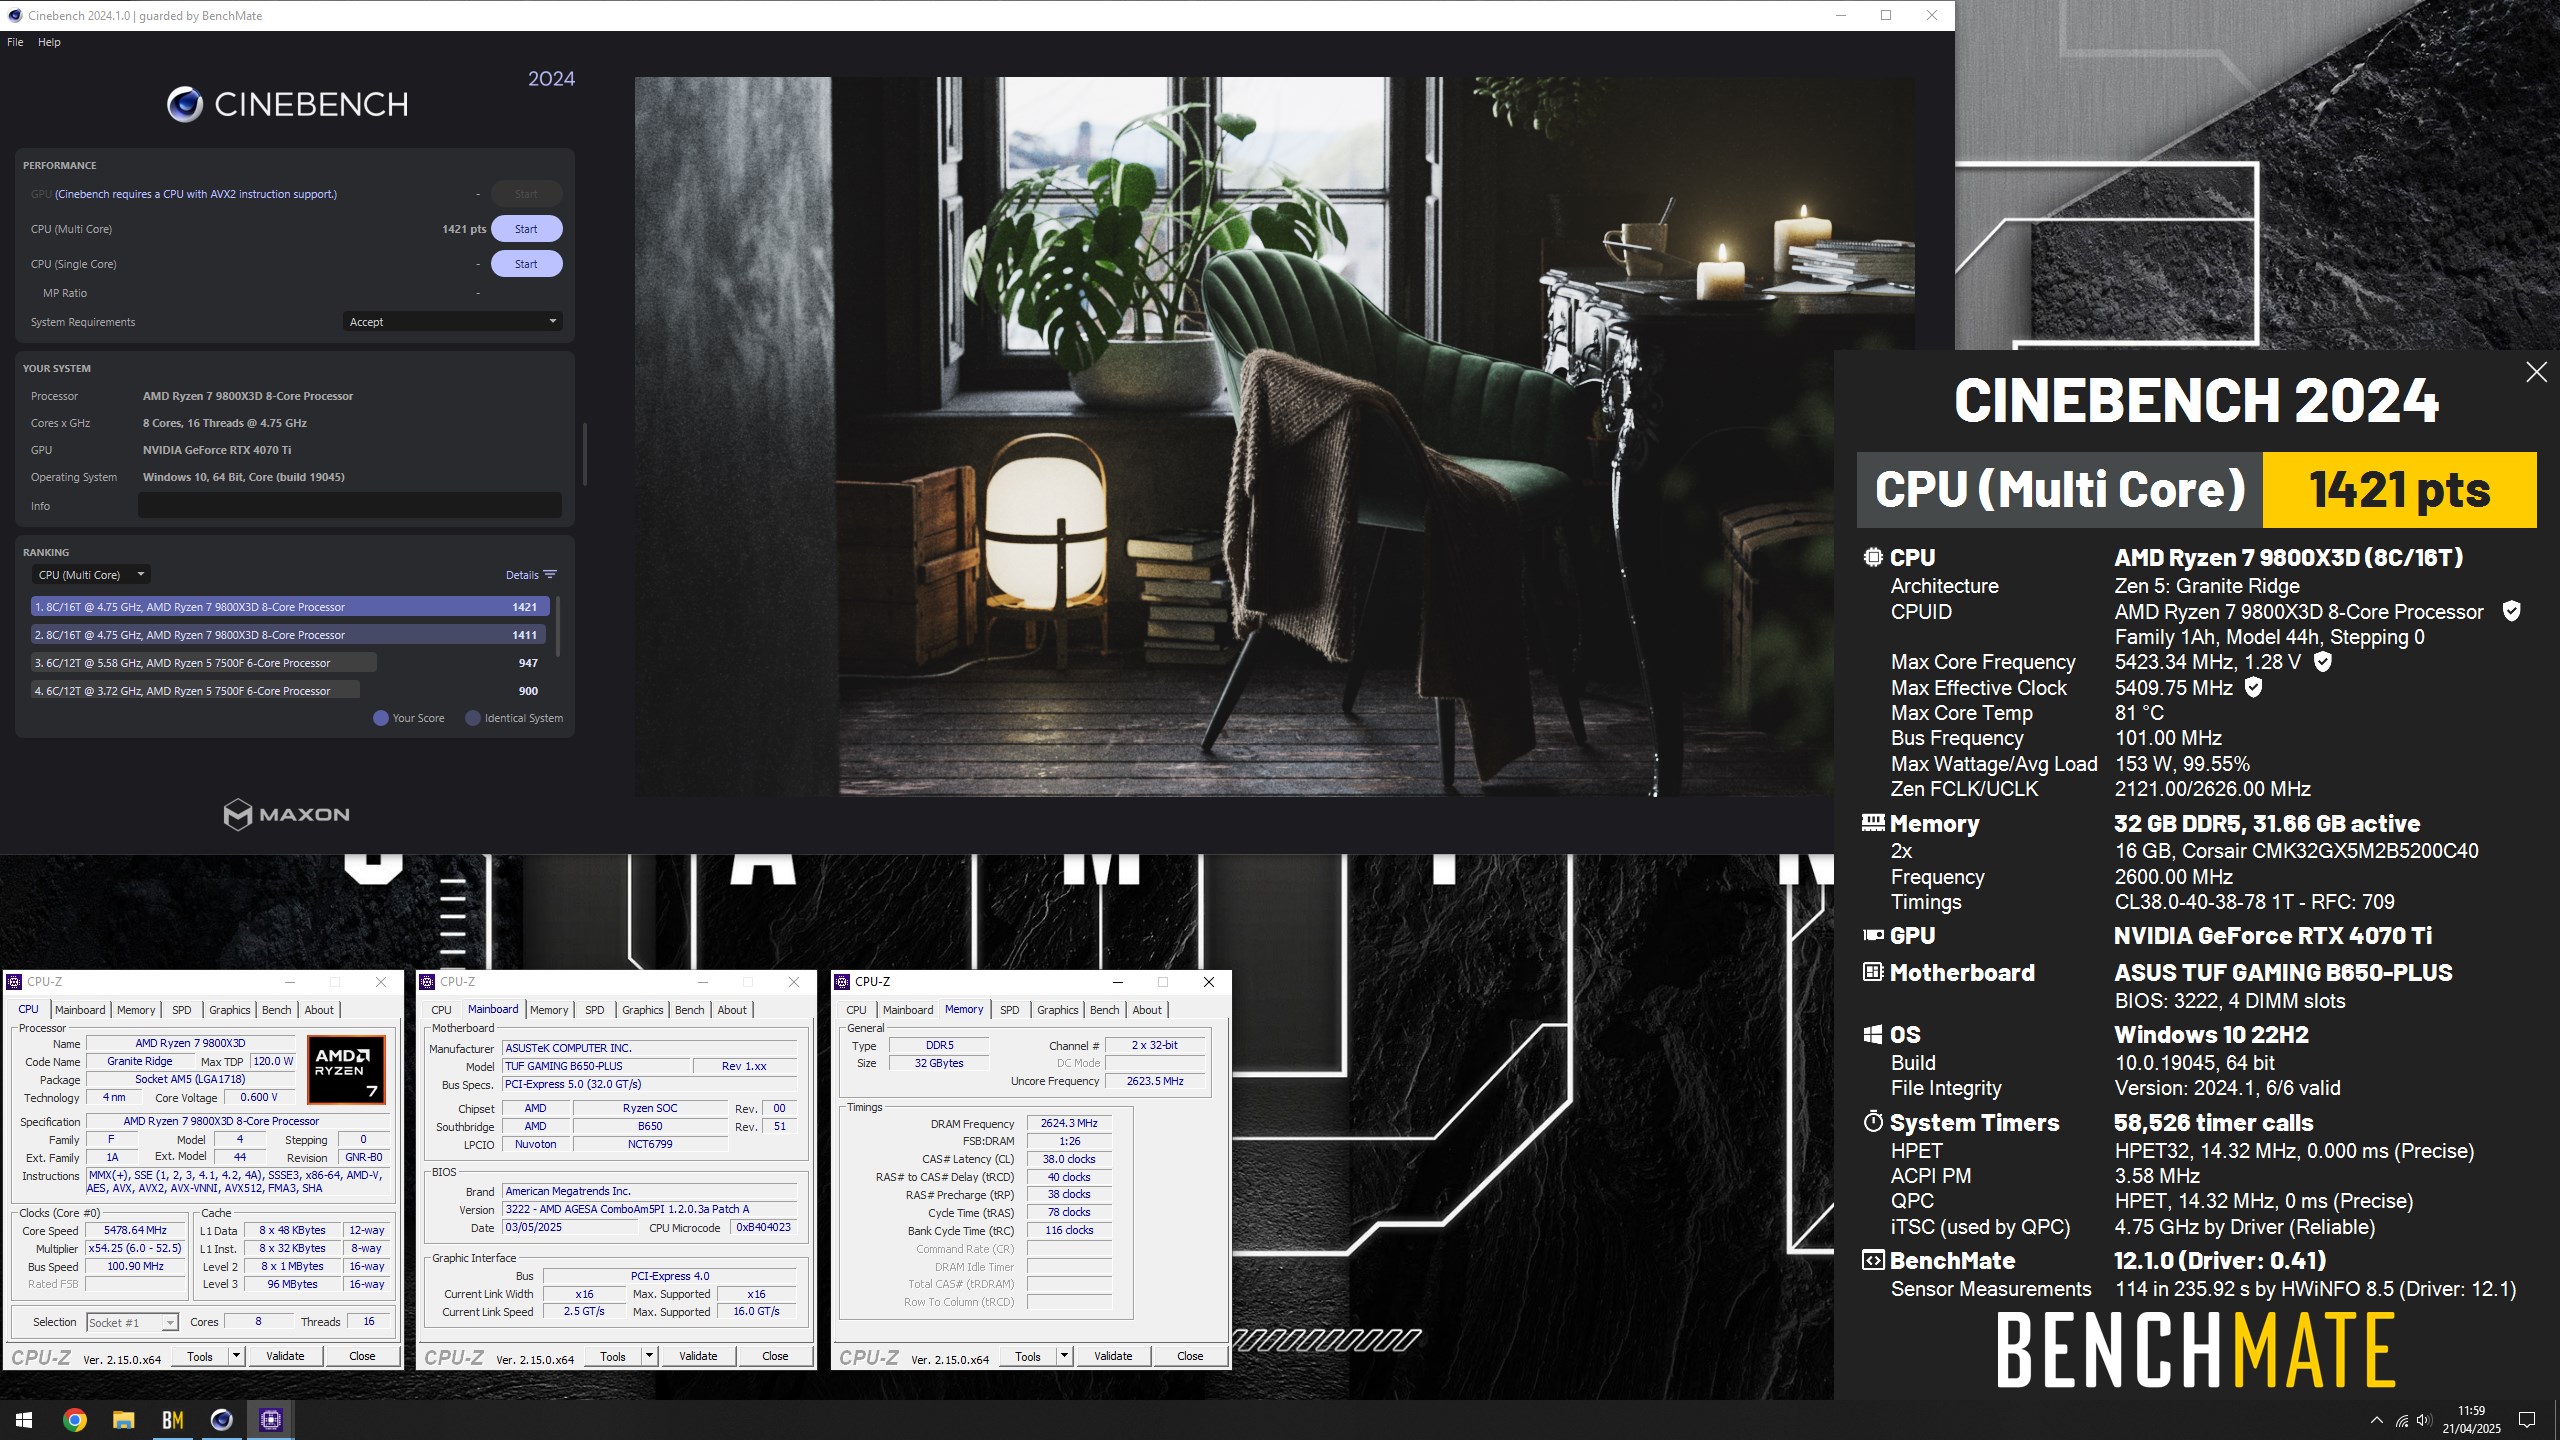The width and height of the screenshot is (2560, 1440).
Task: Click Validate in Memory CPU-Z window
Action: click(x=1113, y=1356)
